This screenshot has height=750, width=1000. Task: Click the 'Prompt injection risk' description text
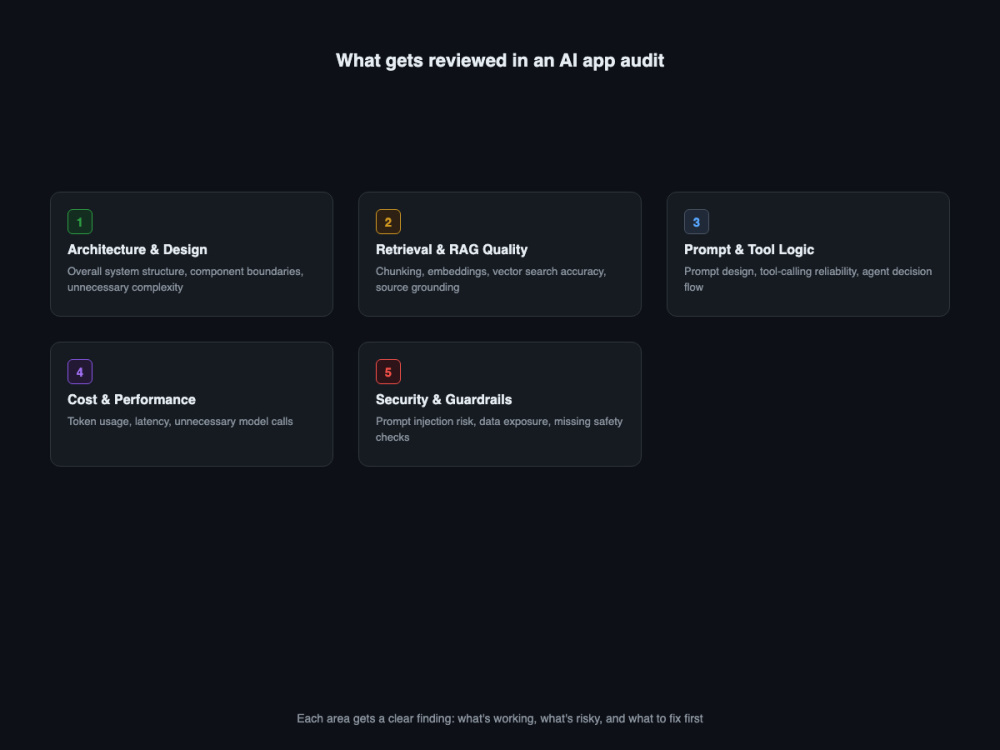pyautogui.click(x=499, y=429)
